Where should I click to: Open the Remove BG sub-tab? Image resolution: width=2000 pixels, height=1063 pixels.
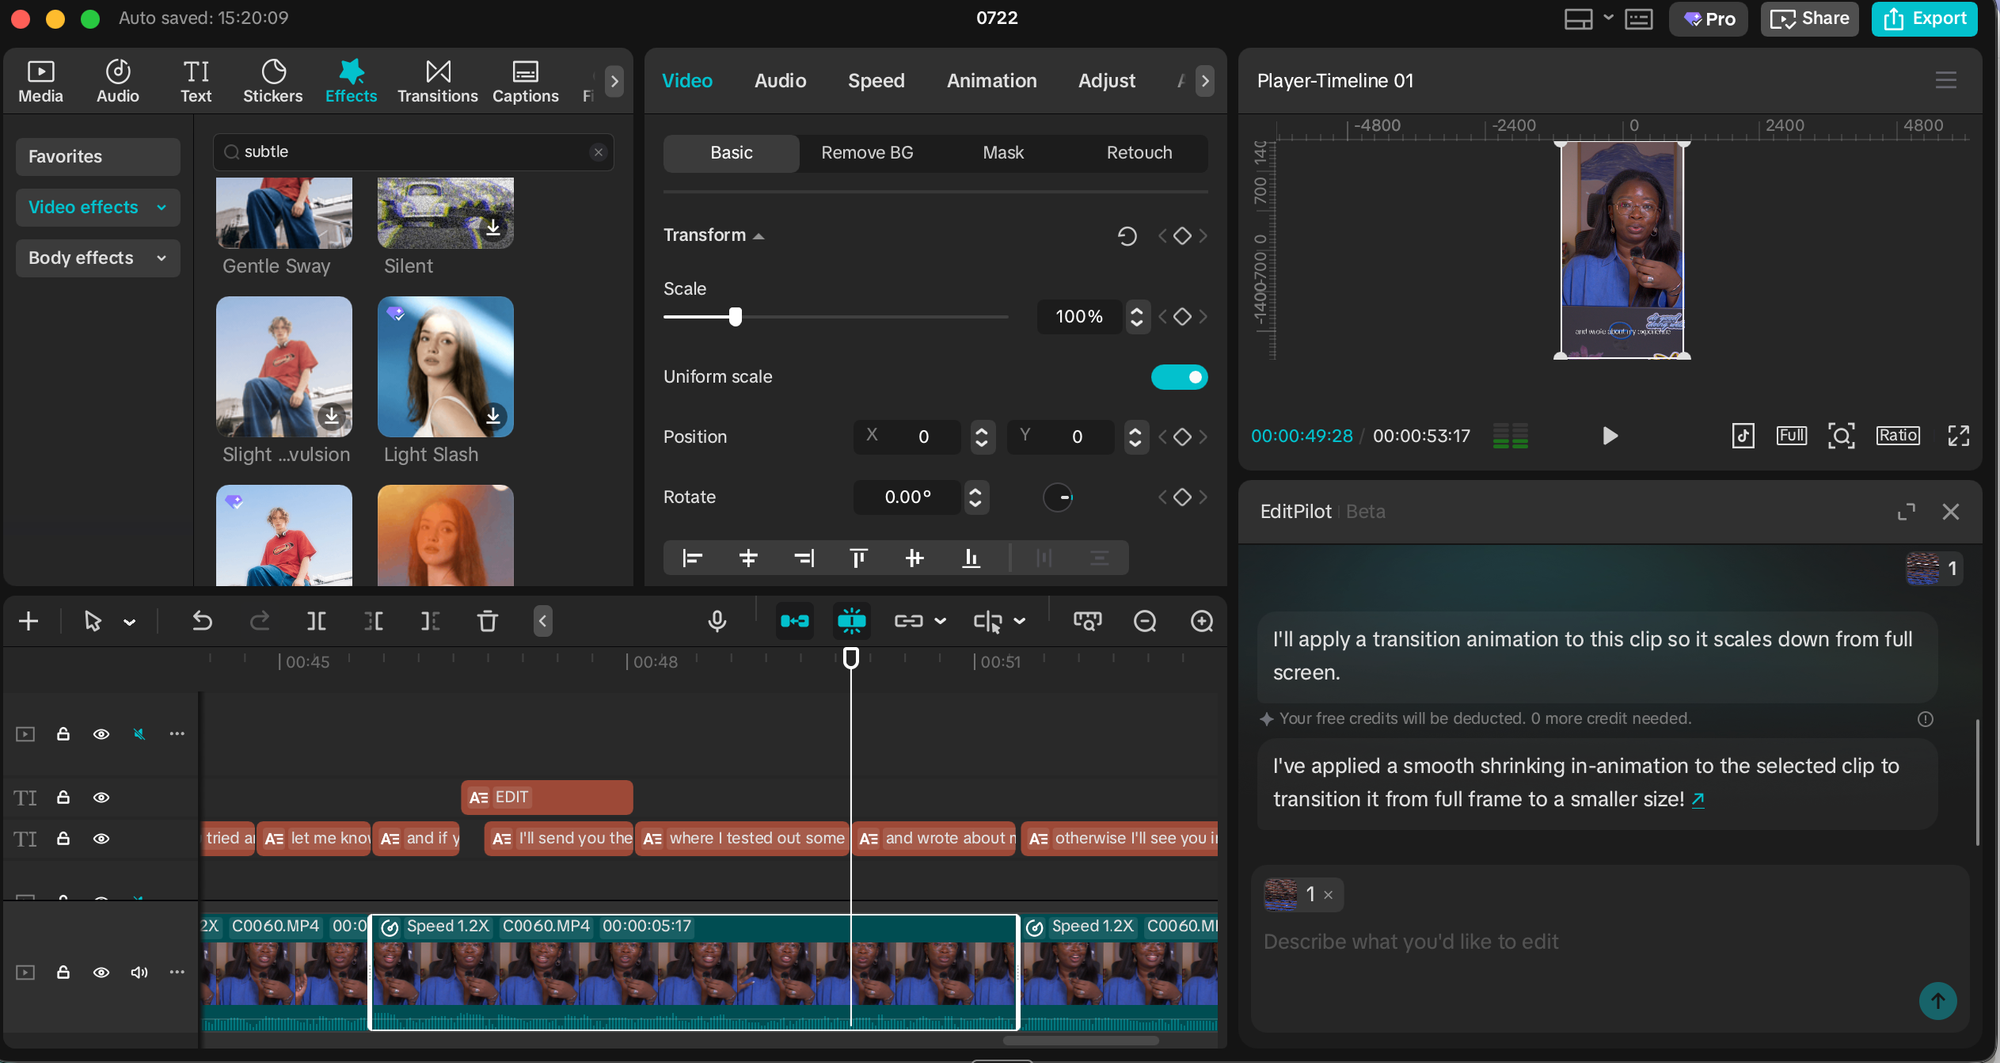[867, 153]
